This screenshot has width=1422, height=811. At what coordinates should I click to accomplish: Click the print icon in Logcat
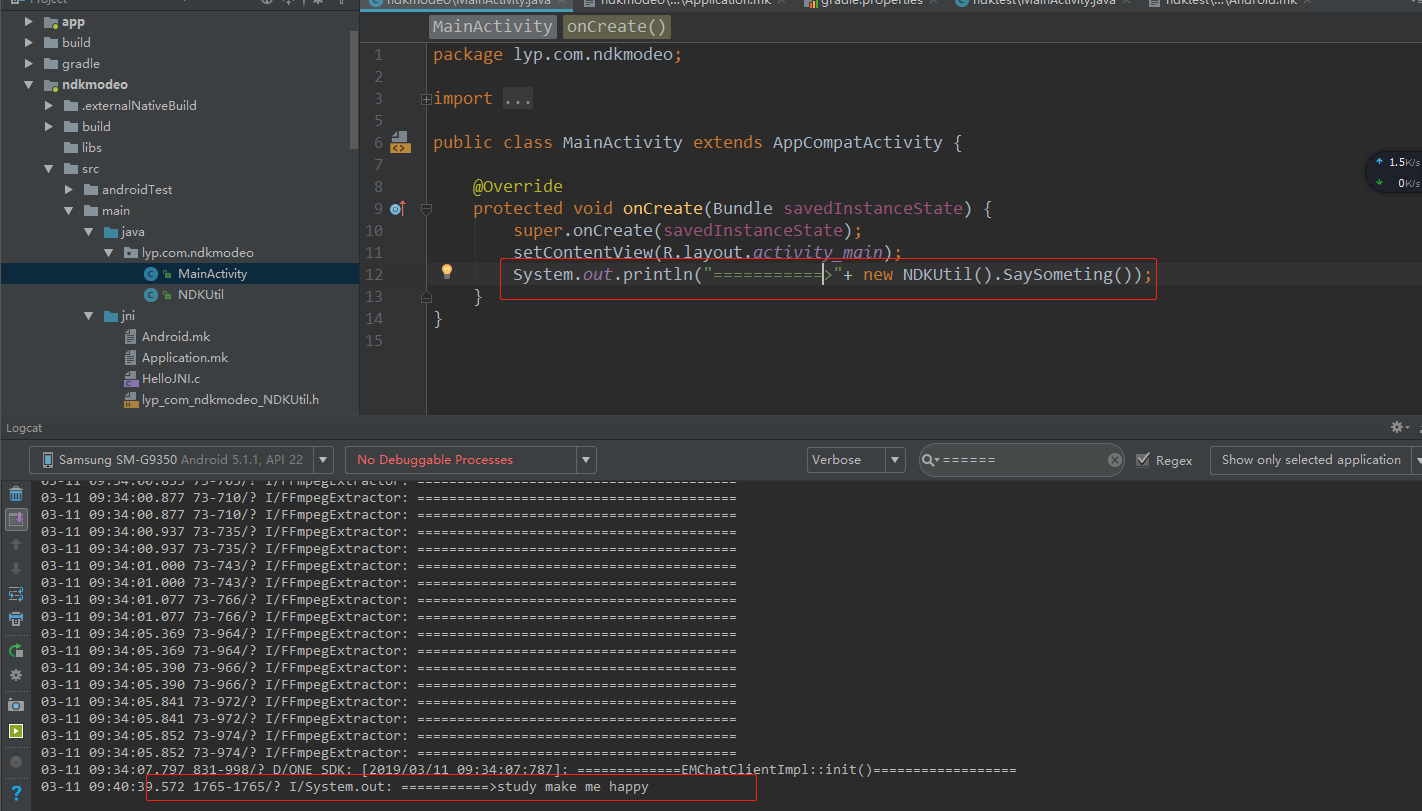point(16,619)
